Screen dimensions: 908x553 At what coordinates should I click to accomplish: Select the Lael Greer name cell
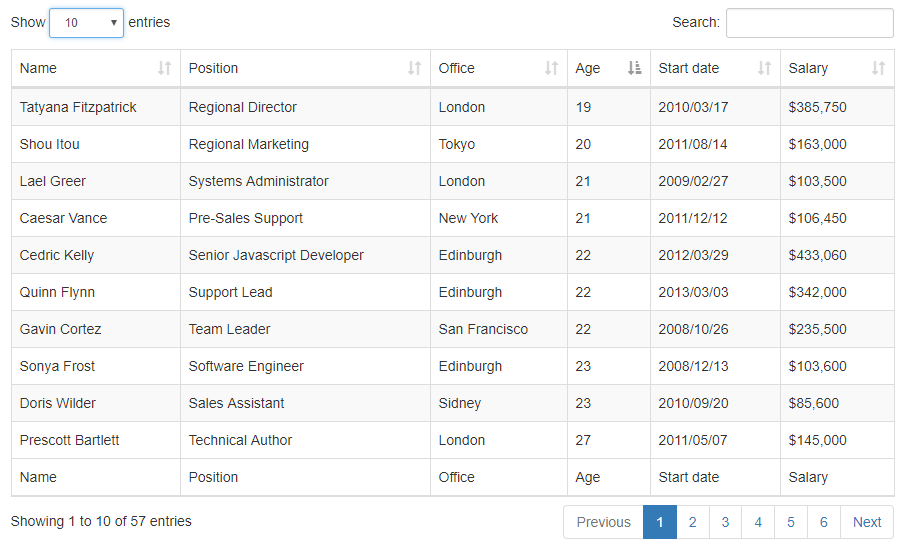click(96, 181)
